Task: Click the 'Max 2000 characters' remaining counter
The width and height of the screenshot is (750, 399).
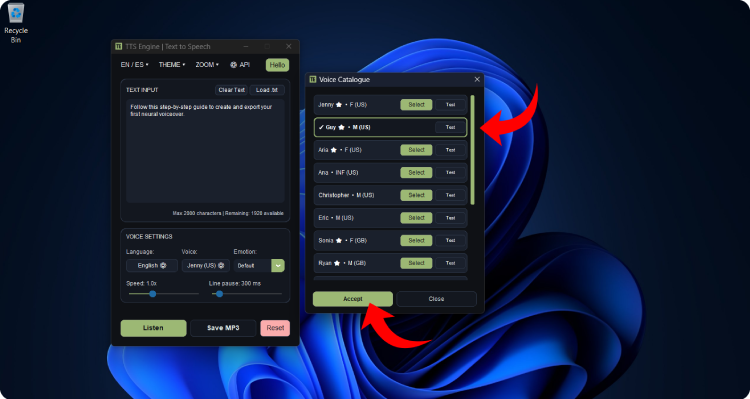Action: [228, 213]
